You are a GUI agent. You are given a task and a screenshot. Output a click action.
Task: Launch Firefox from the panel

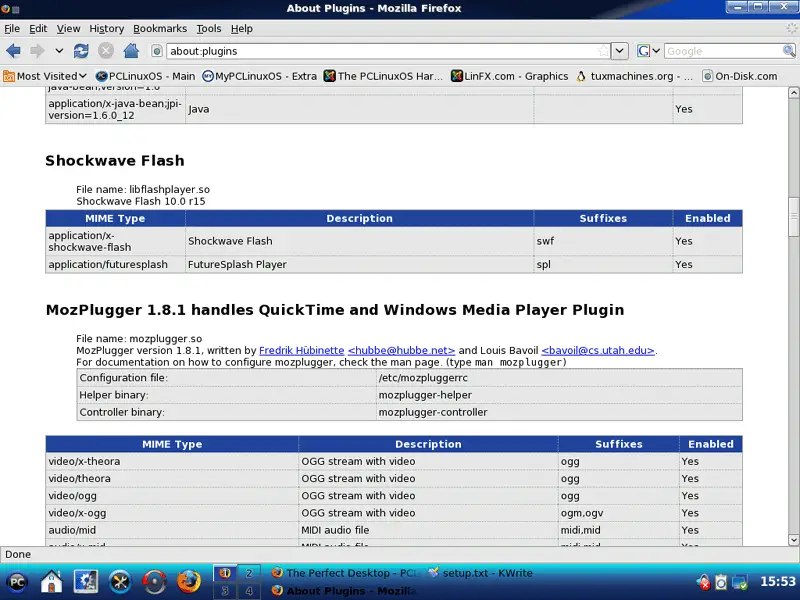[189, 582]
